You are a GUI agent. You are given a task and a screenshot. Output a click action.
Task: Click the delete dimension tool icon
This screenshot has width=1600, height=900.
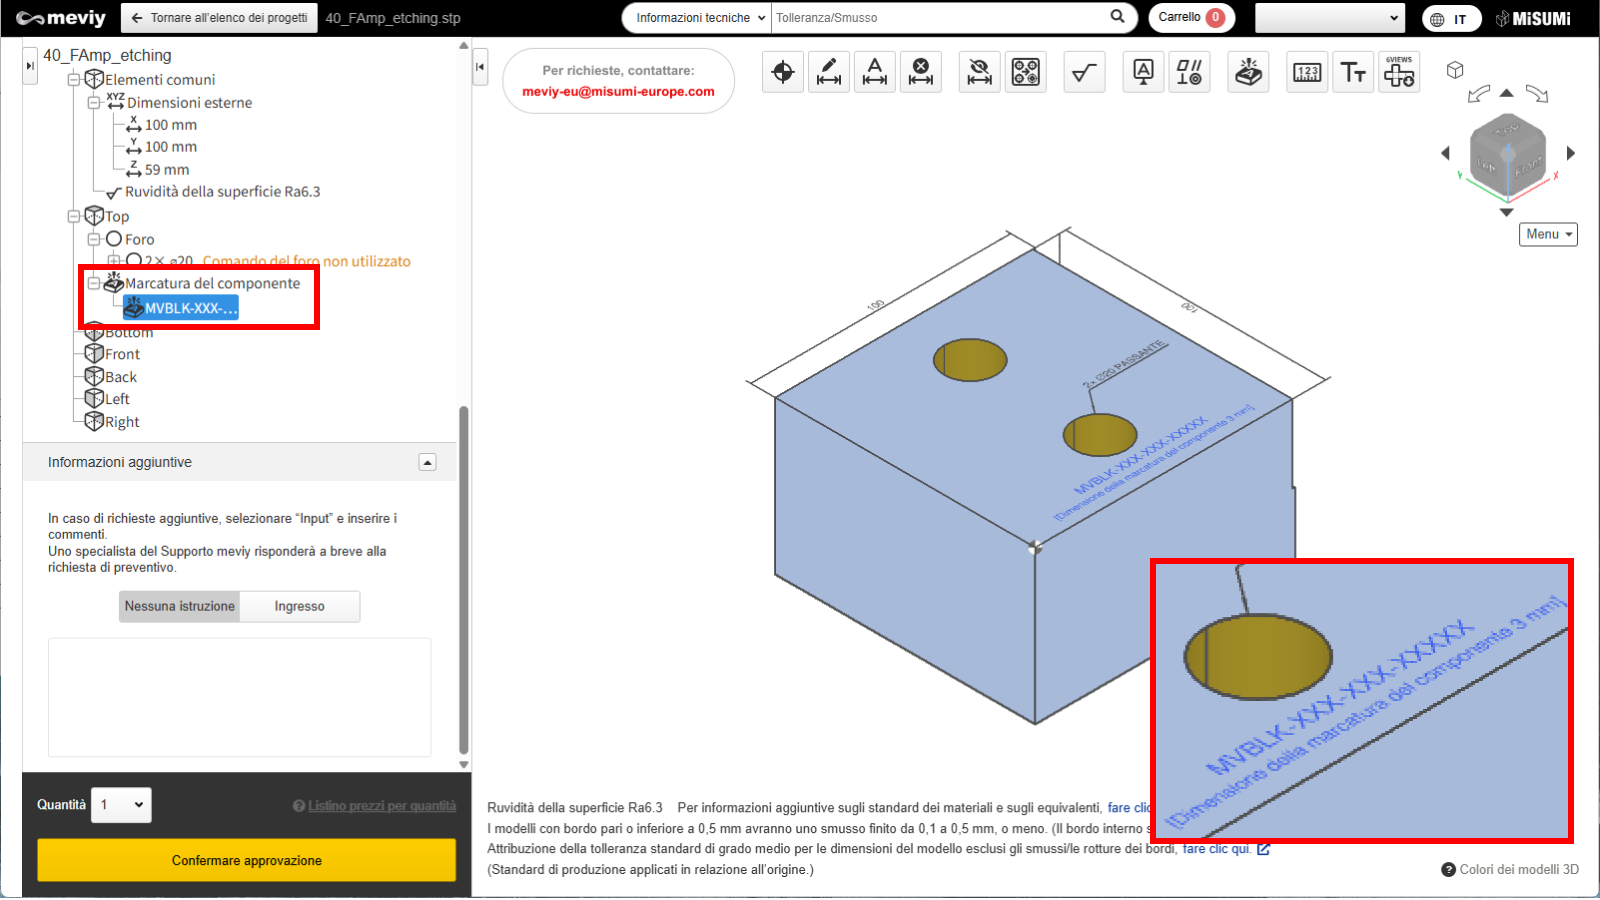pyautogui.click(x=921, y=72)
